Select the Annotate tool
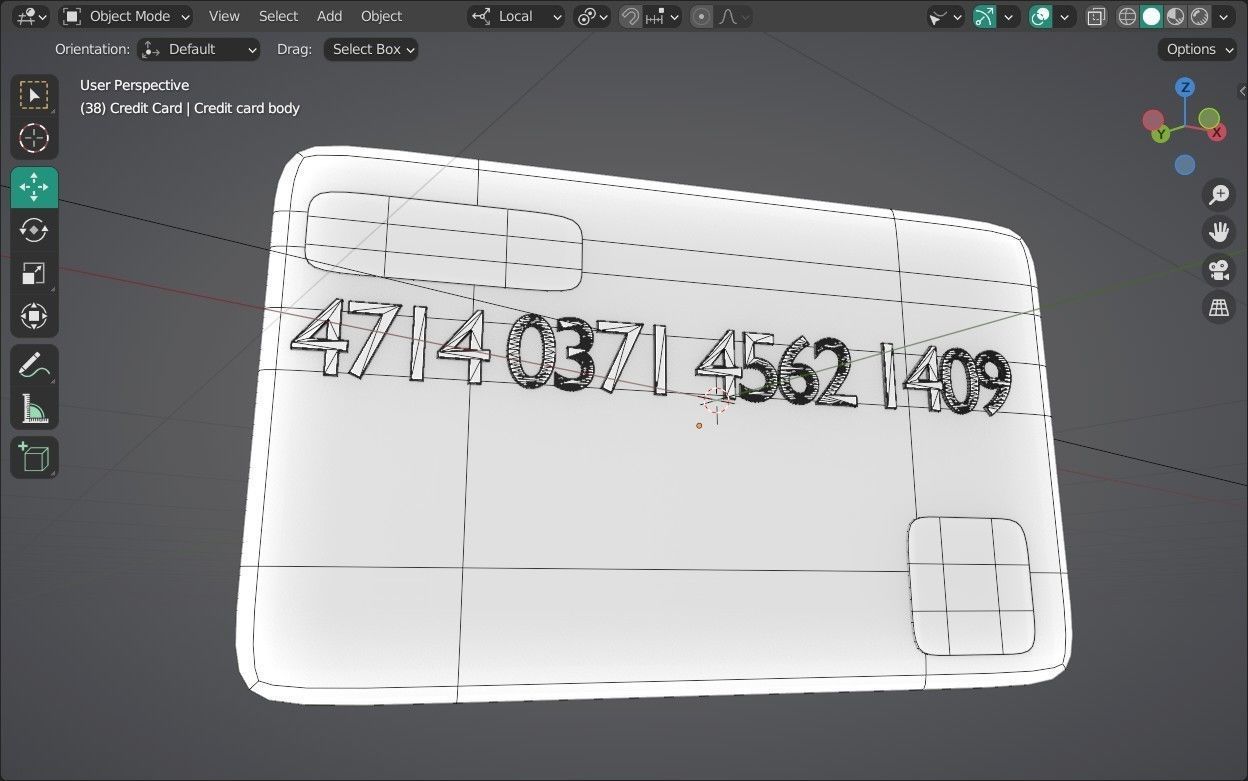 point(34,365)
